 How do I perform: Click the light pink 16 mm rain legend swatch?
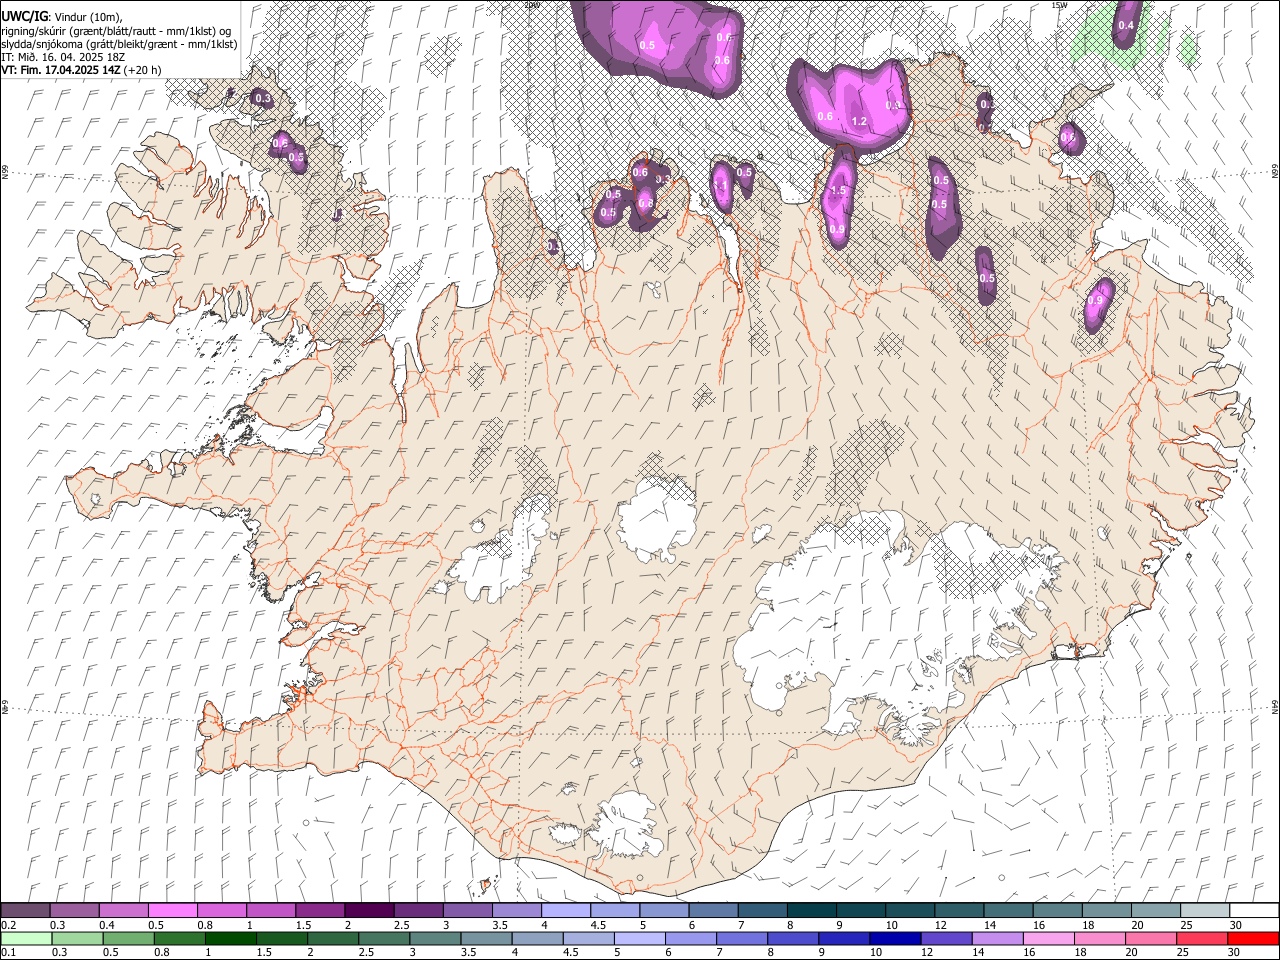(1047, 939)
